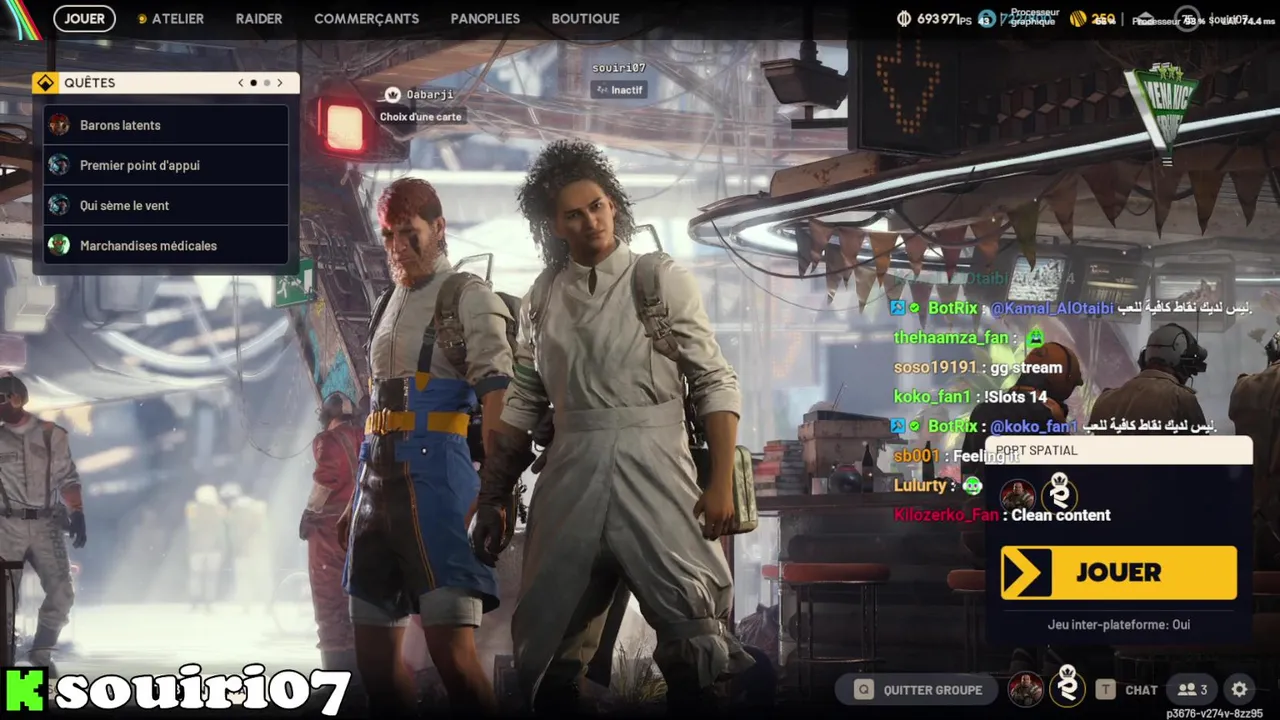The image size is (1280, 720).
Task: Open the Premier point d'appui quest
Action: point(166,165)
